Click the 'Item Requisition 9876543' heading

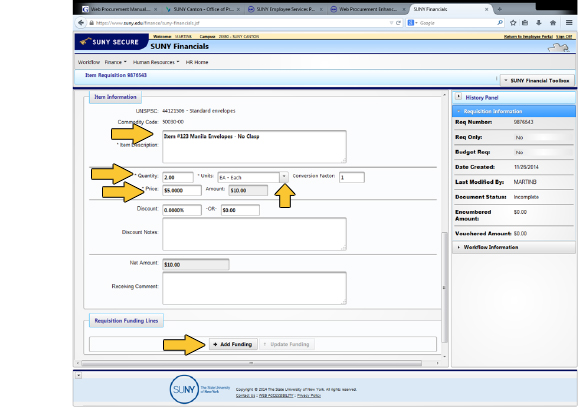tap(116, 75)
